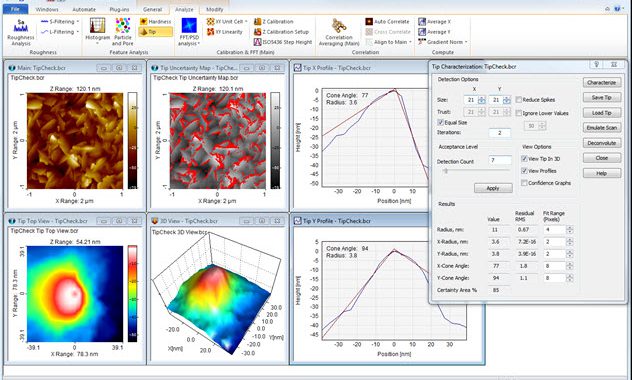632x380 pixels.
Task: Click the Tip Characterization dialog help icon
Action: click(x=597, y=64)
